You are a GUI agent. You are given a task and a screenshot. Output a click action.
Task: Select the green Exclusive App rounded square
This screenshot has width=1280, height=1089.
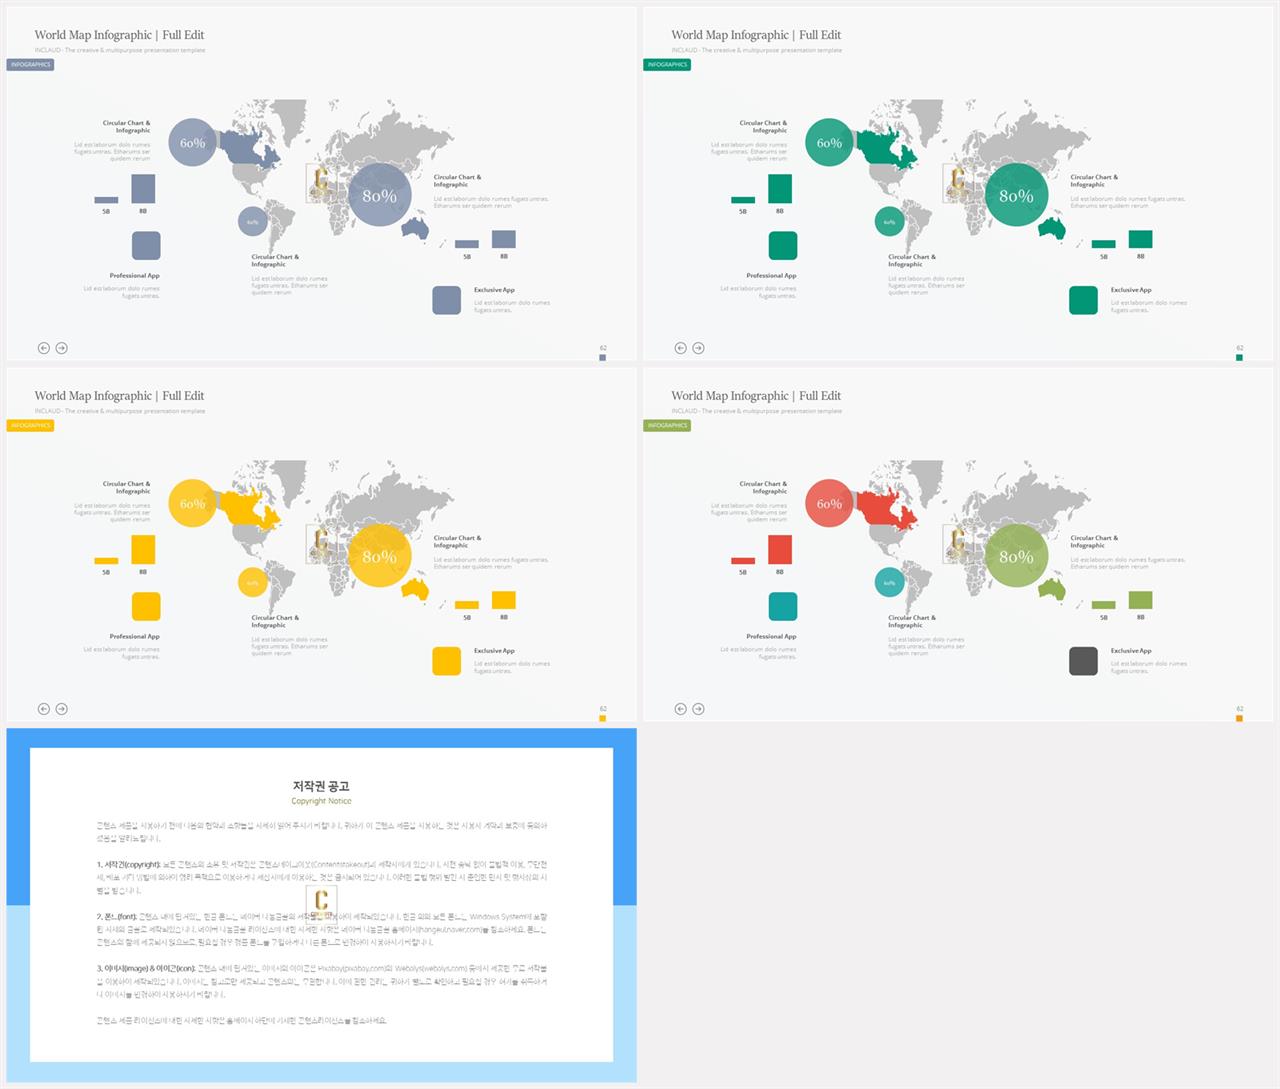[x=1084, y=300]
